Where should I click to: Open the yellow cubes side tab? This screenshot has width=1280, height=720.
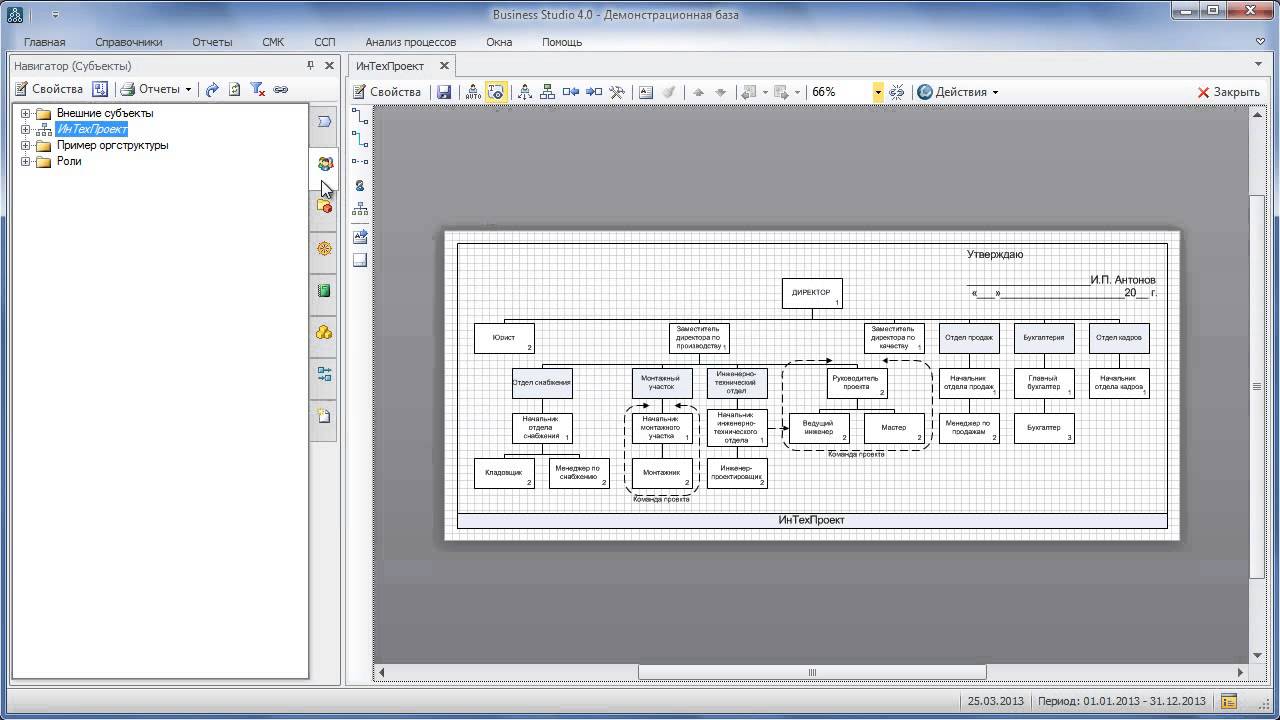point(324,332)
